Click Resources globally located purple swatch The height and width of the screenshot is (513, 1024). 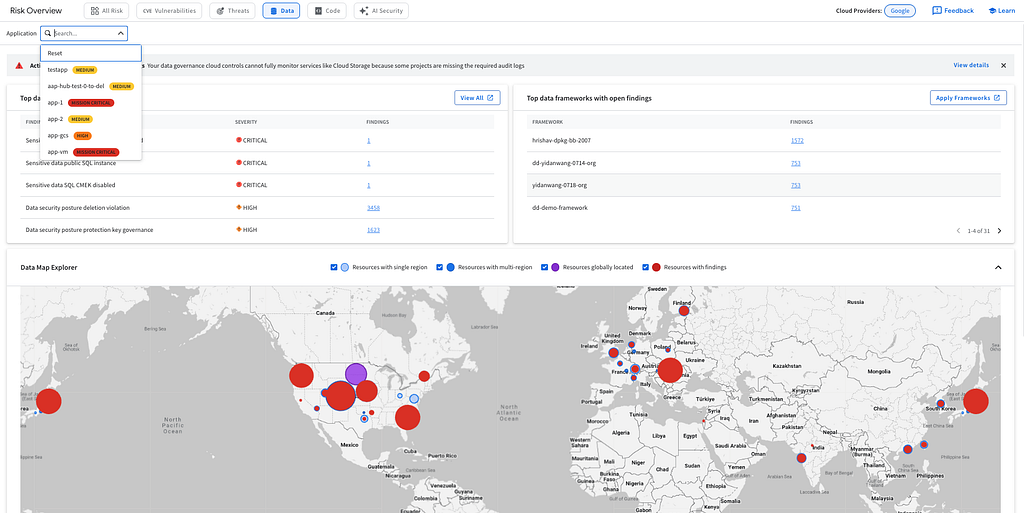pos(555,267)
